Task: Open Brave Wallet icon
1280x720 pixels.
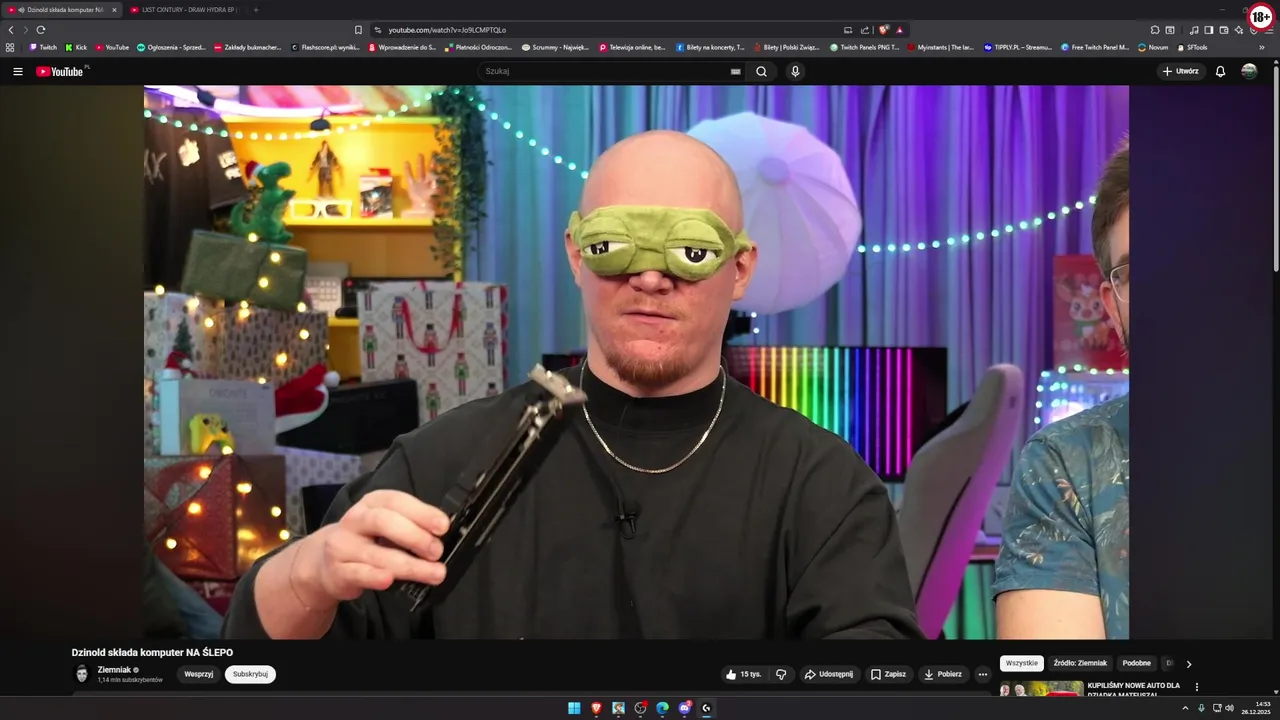Action: 1224,30
